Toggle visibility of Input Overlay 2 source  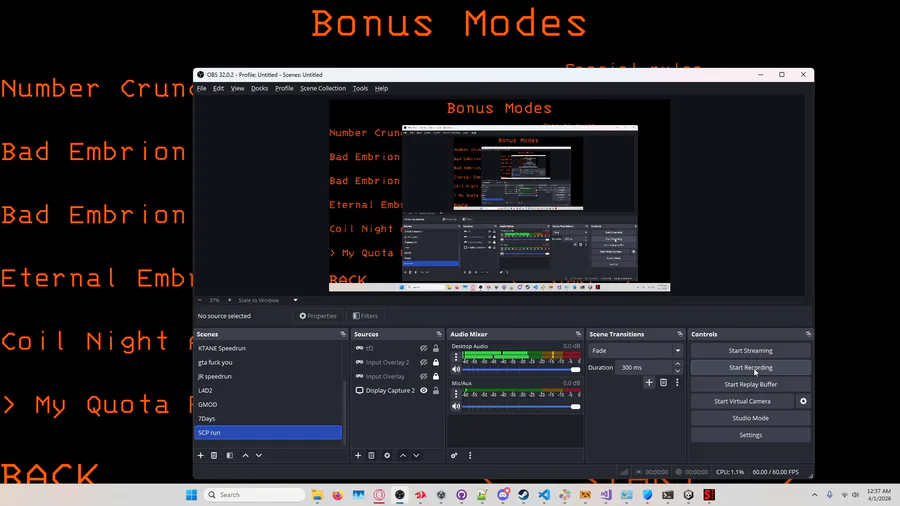[x=424, y=363]
